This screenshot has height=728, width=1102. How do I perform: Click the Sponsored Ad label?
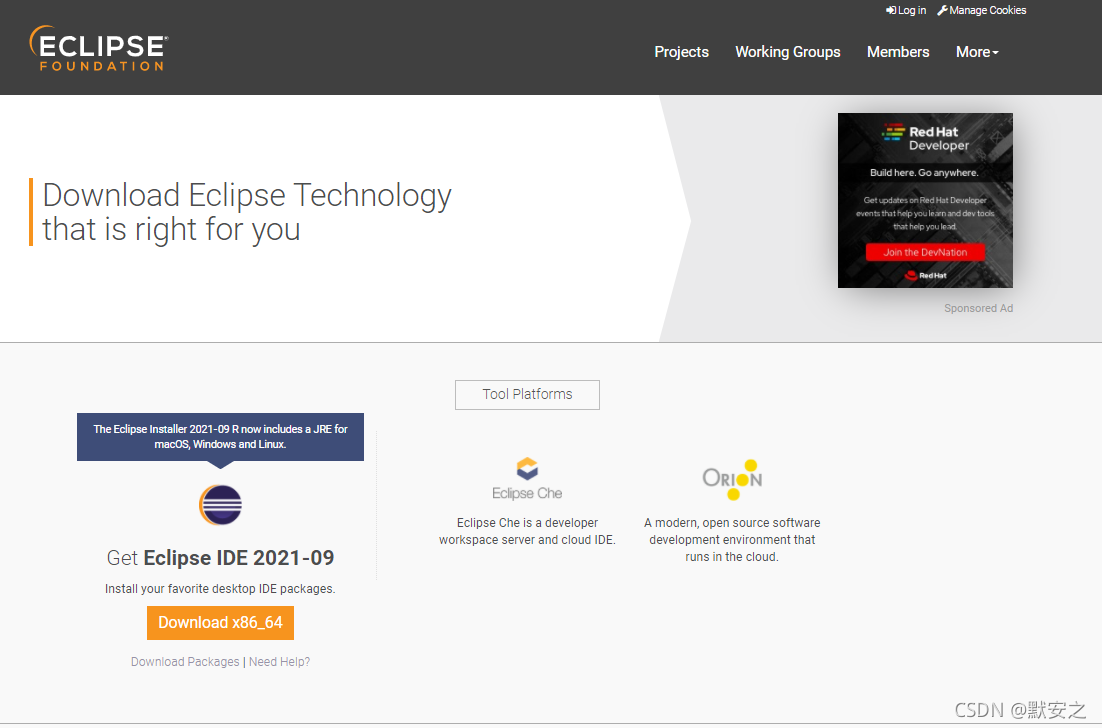pyautogui.click(x=978, y=308)
